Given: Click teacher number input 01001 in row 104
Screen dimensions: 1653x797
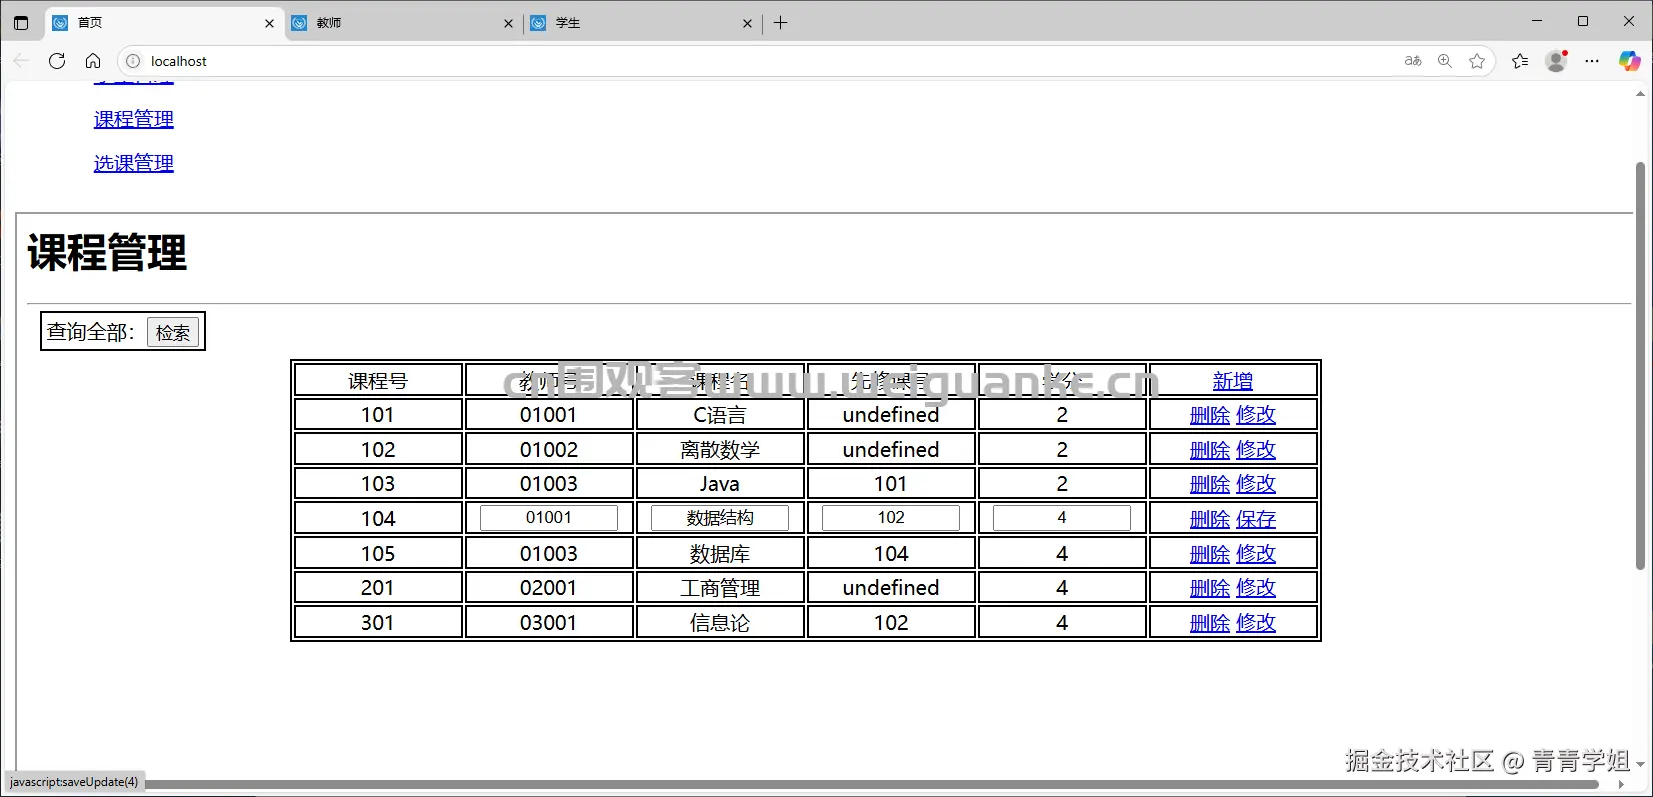Looking at the screenshot, I should tap(549, 518).
